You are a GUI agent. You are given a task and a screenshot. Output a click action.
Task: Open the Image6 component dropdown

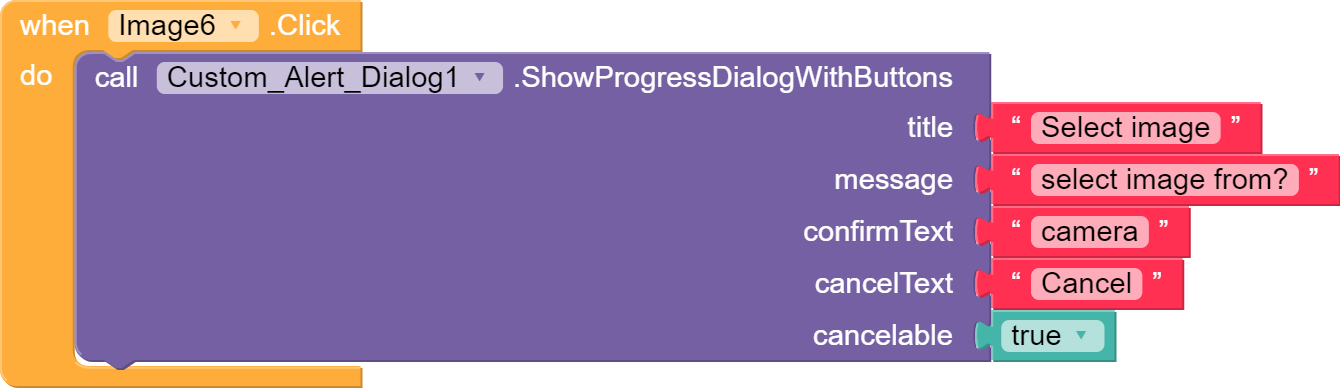[183, 26]
